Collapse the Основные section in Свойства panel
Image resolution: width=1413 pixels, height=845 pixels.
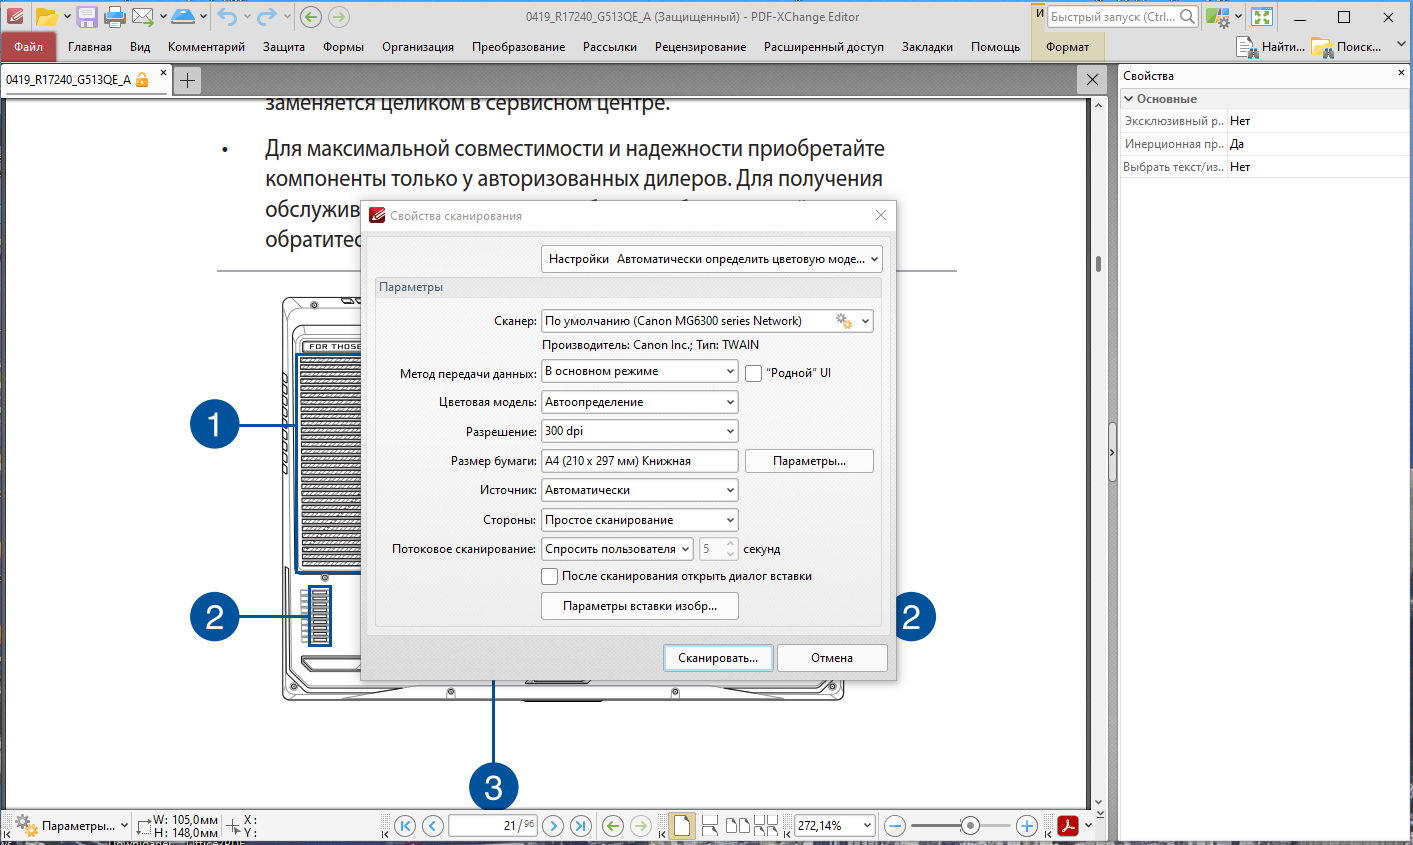(x=1129, y=99)
